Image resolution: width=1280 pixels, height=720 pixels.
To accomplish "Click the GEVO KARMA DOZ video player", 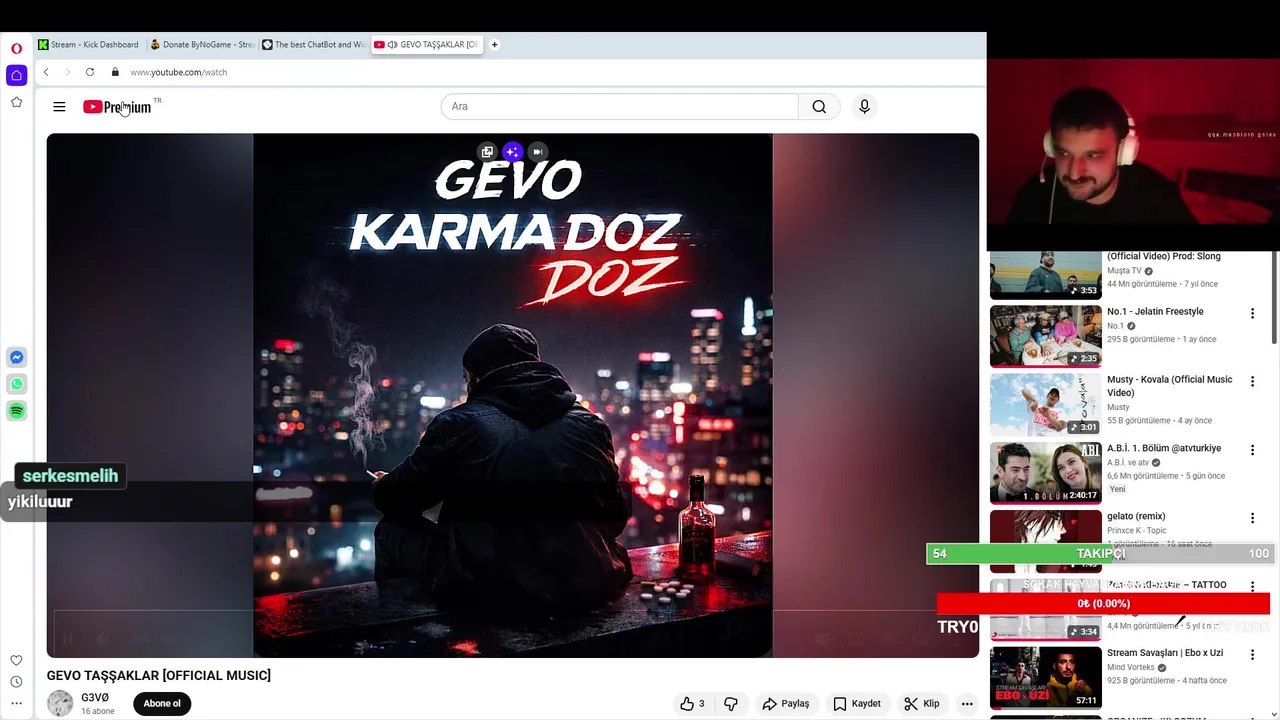I will pyautogui.click(x=512, y=395).
